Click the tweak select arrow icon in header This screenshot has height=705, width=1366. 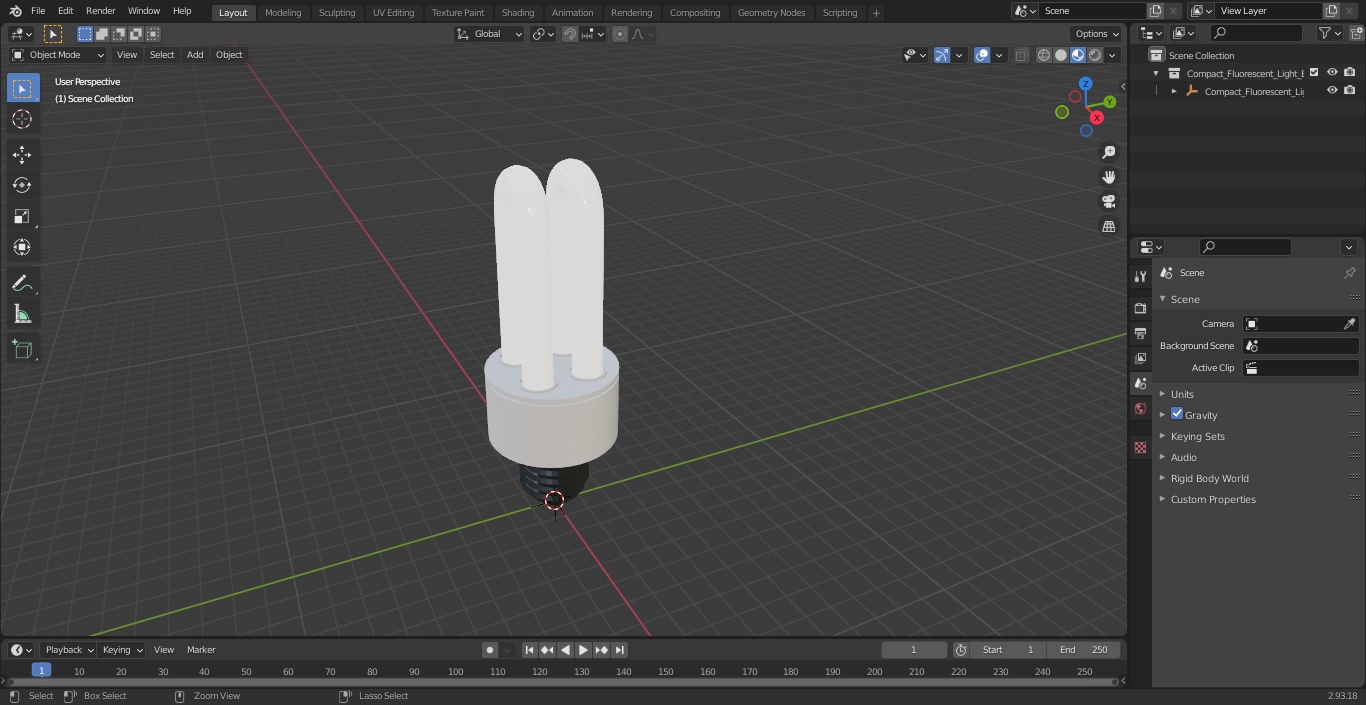(53, 34)
